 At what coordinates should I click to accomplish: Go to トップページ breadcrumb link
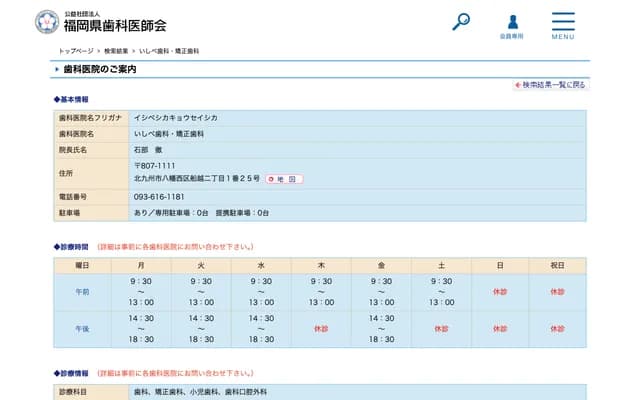point(76,50)
